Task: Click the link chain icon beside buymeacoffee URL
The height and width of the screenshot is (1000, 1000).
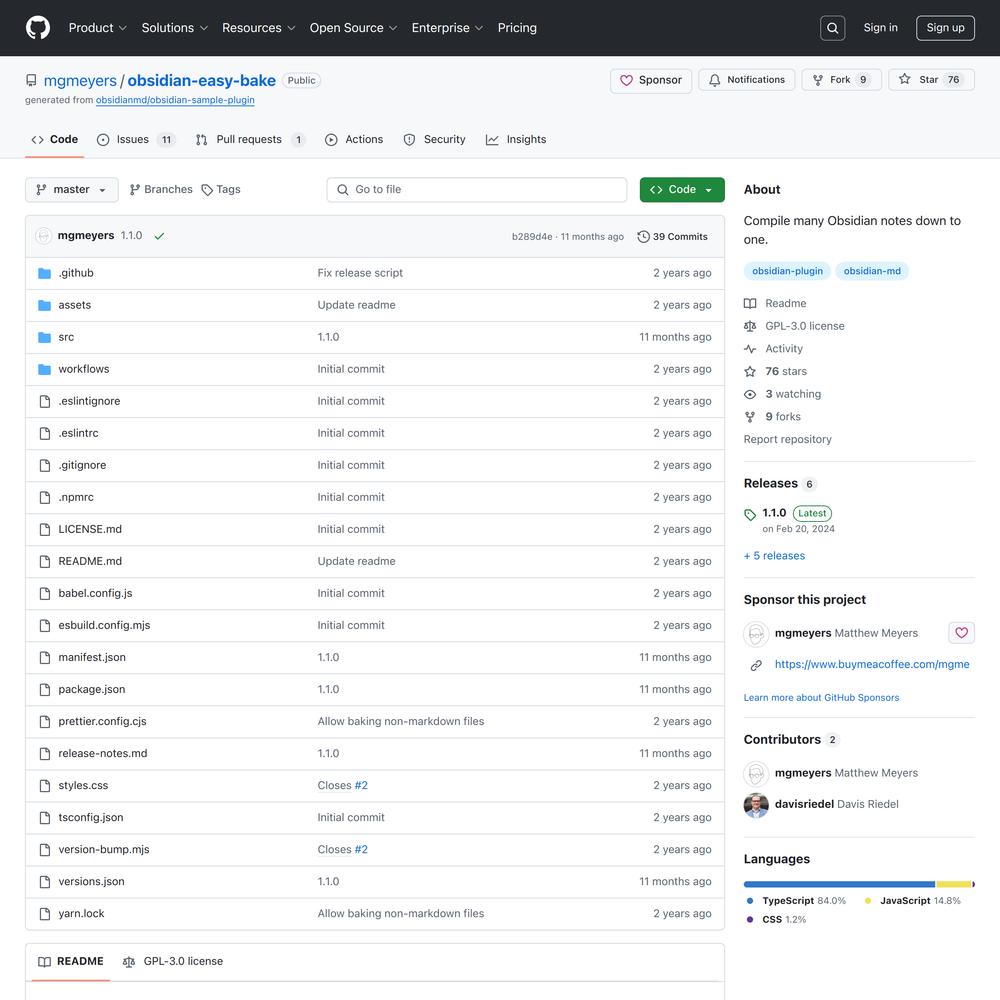Action: (x=756, y=665)
